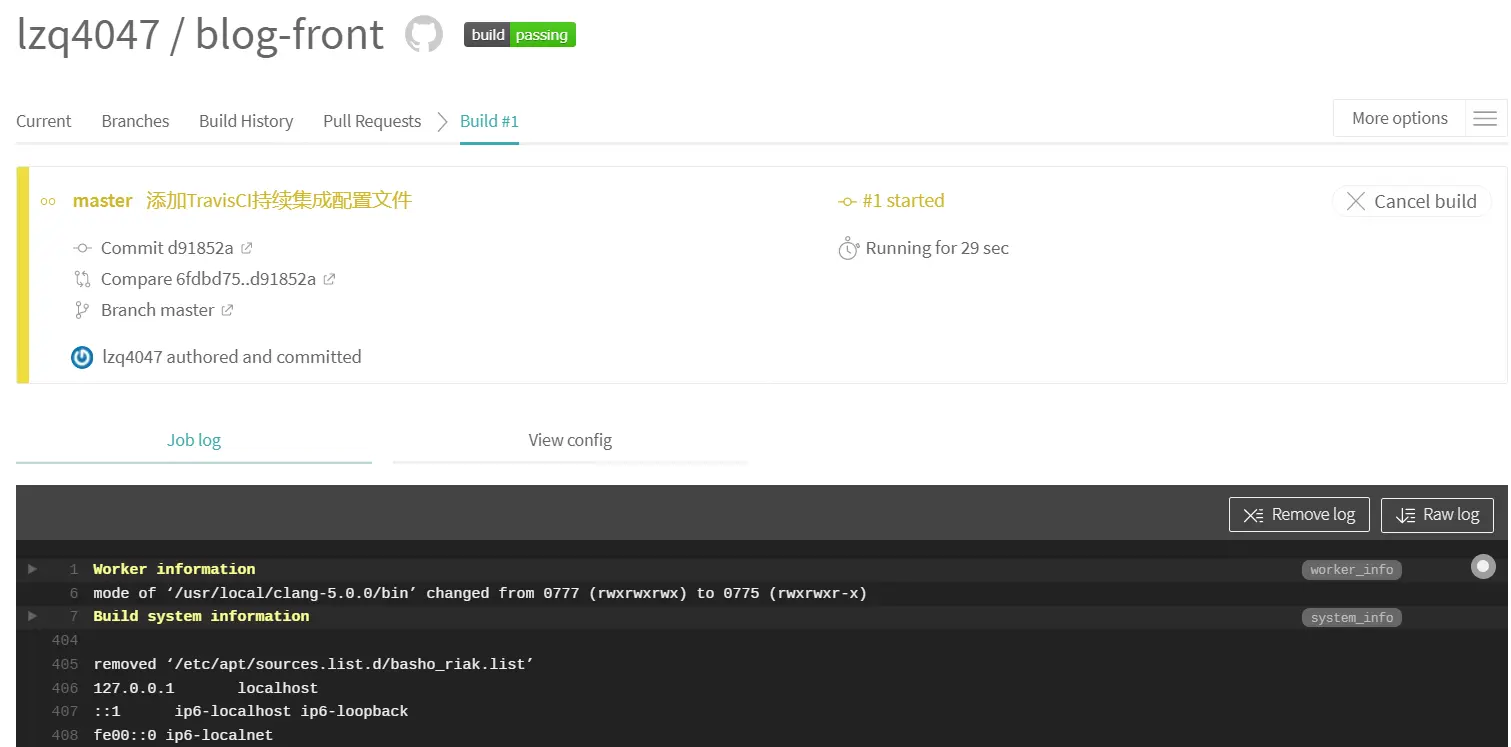Click the X icon on Cancel build
Viewport: 1511px width, 747px height.
(1356, 201)
